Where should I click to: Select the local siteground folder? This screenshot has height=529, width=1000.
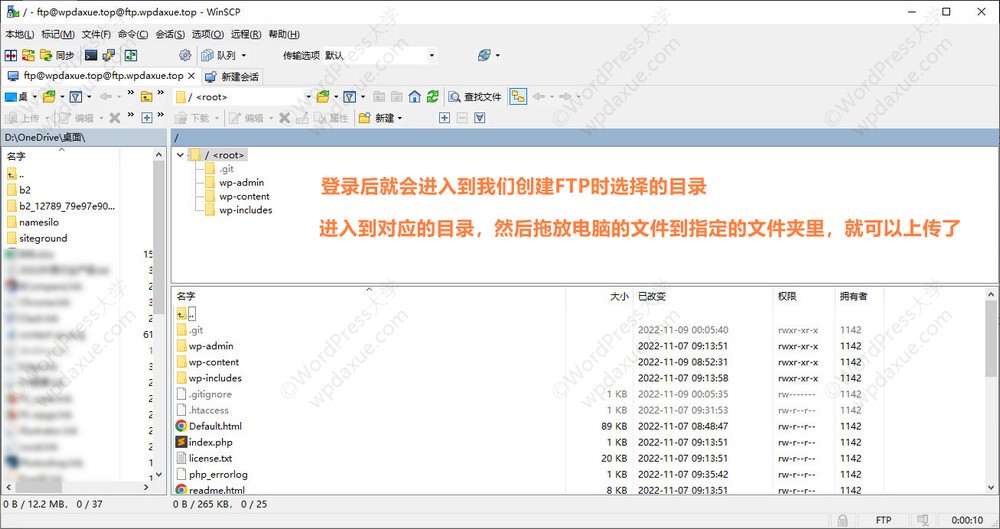coord(43,238)
